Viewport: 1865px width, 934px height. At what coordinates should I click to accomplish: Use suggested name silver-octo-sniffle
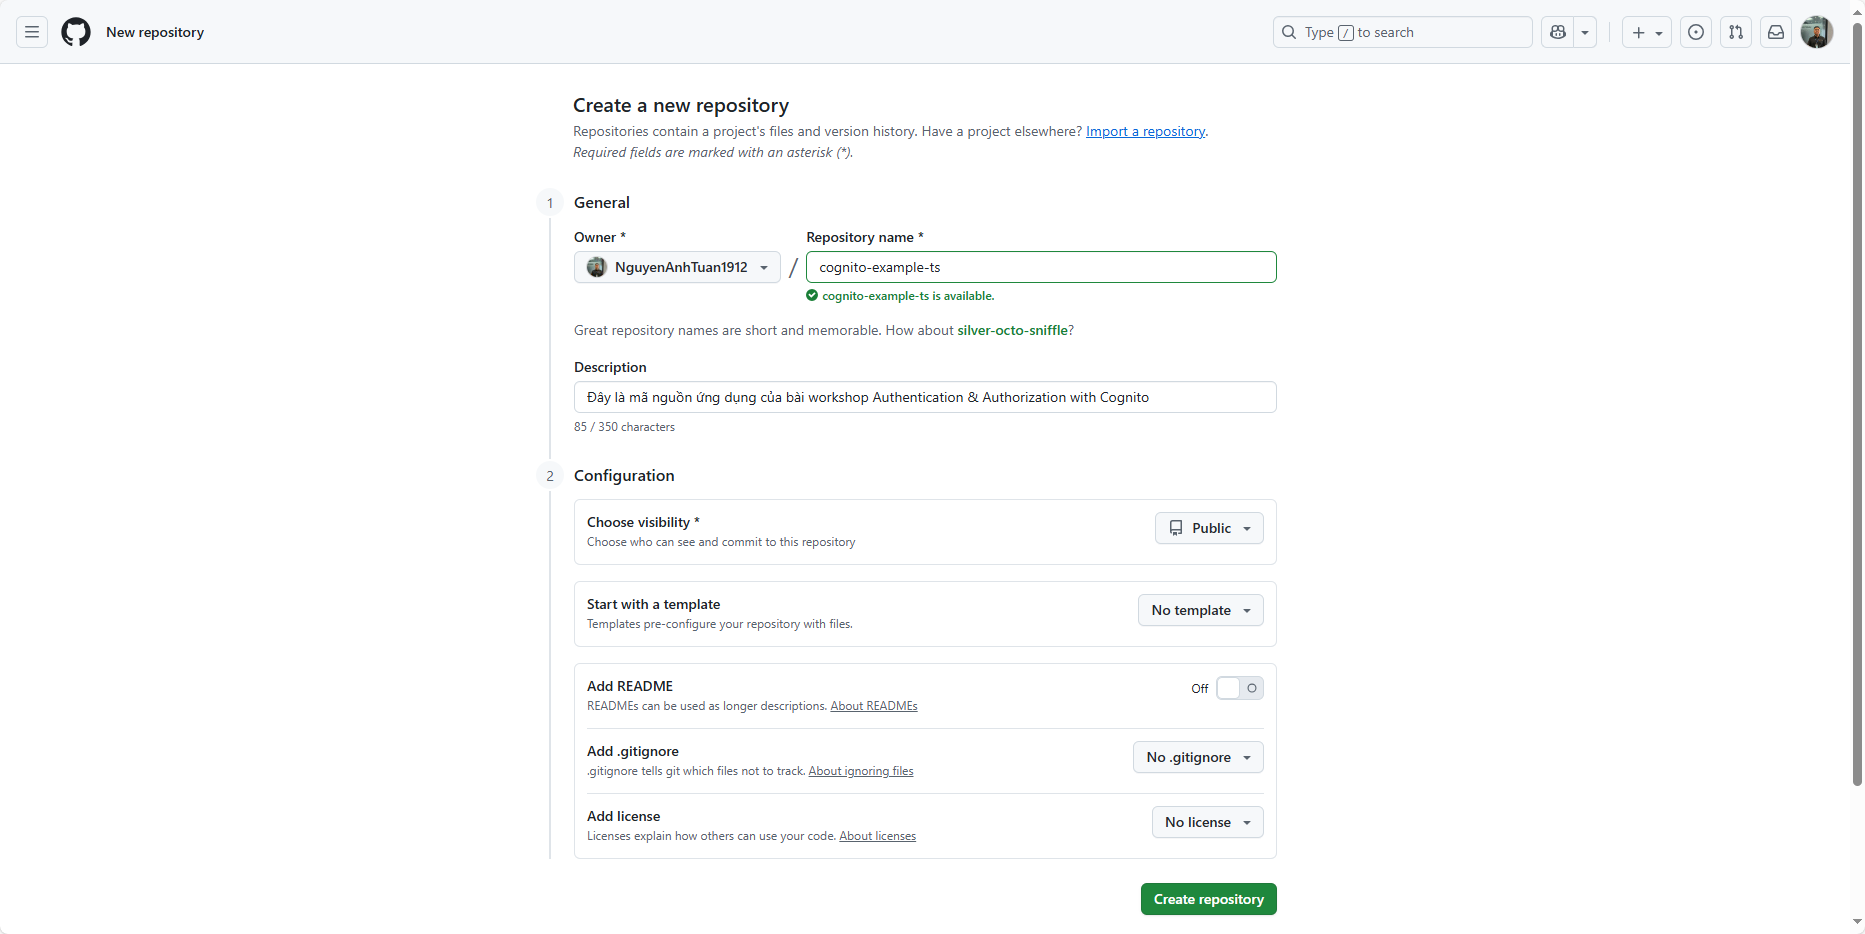click(1012, 330)
